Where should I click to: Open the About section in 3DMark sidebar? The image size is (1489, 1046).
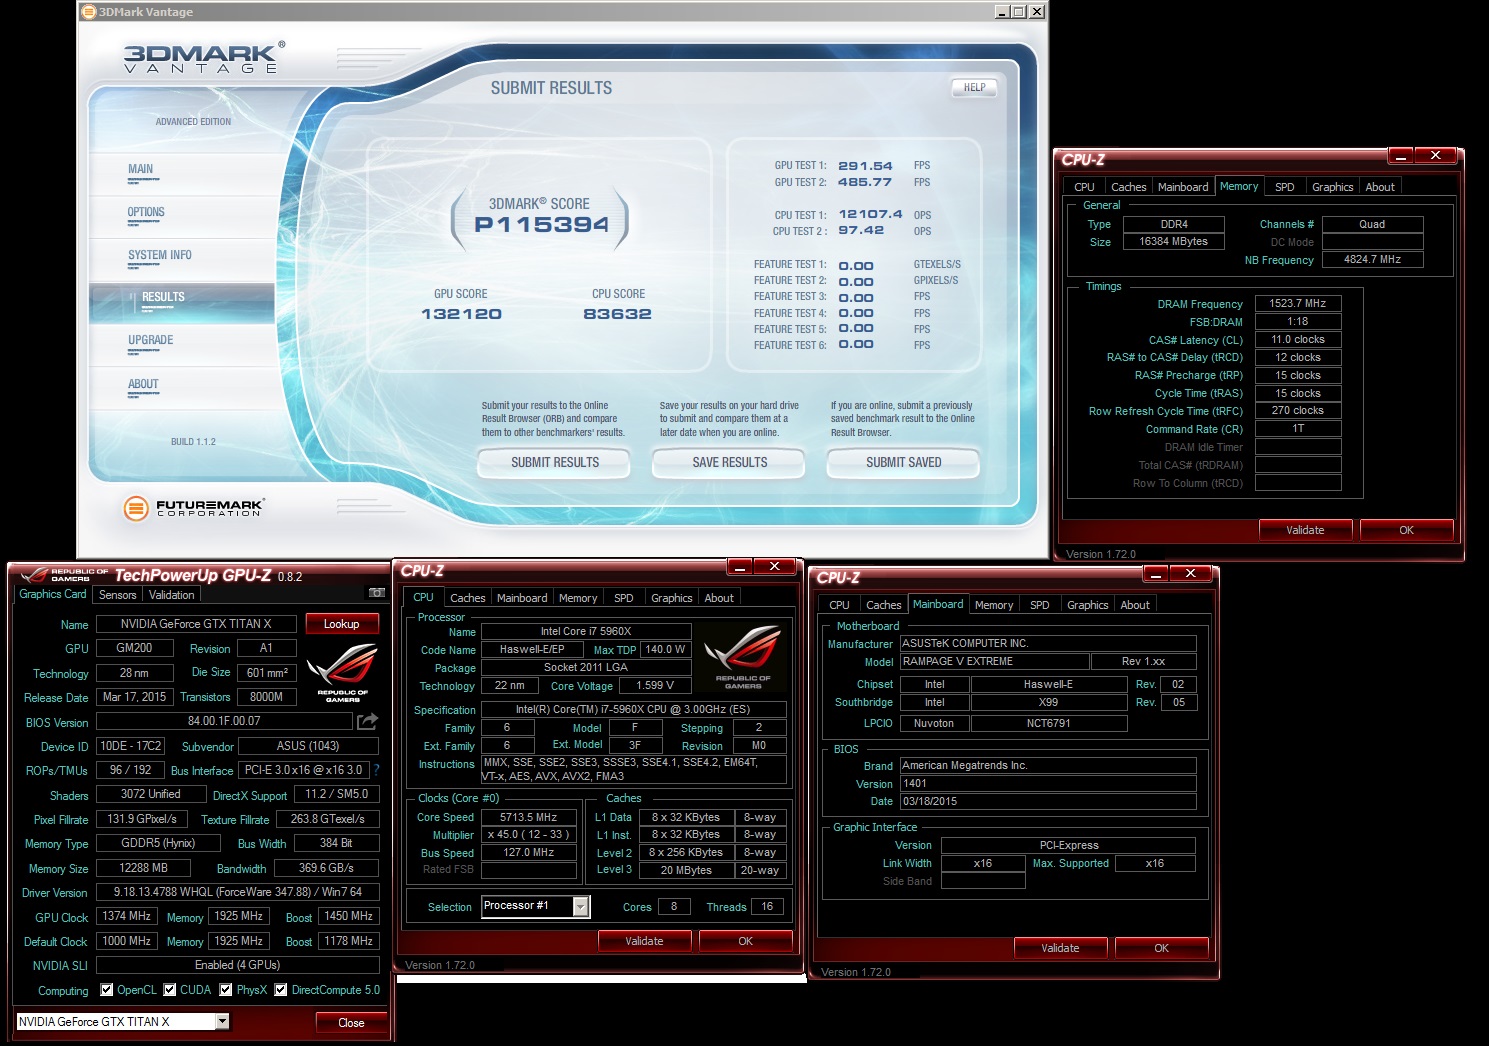(x=143, y=384)
